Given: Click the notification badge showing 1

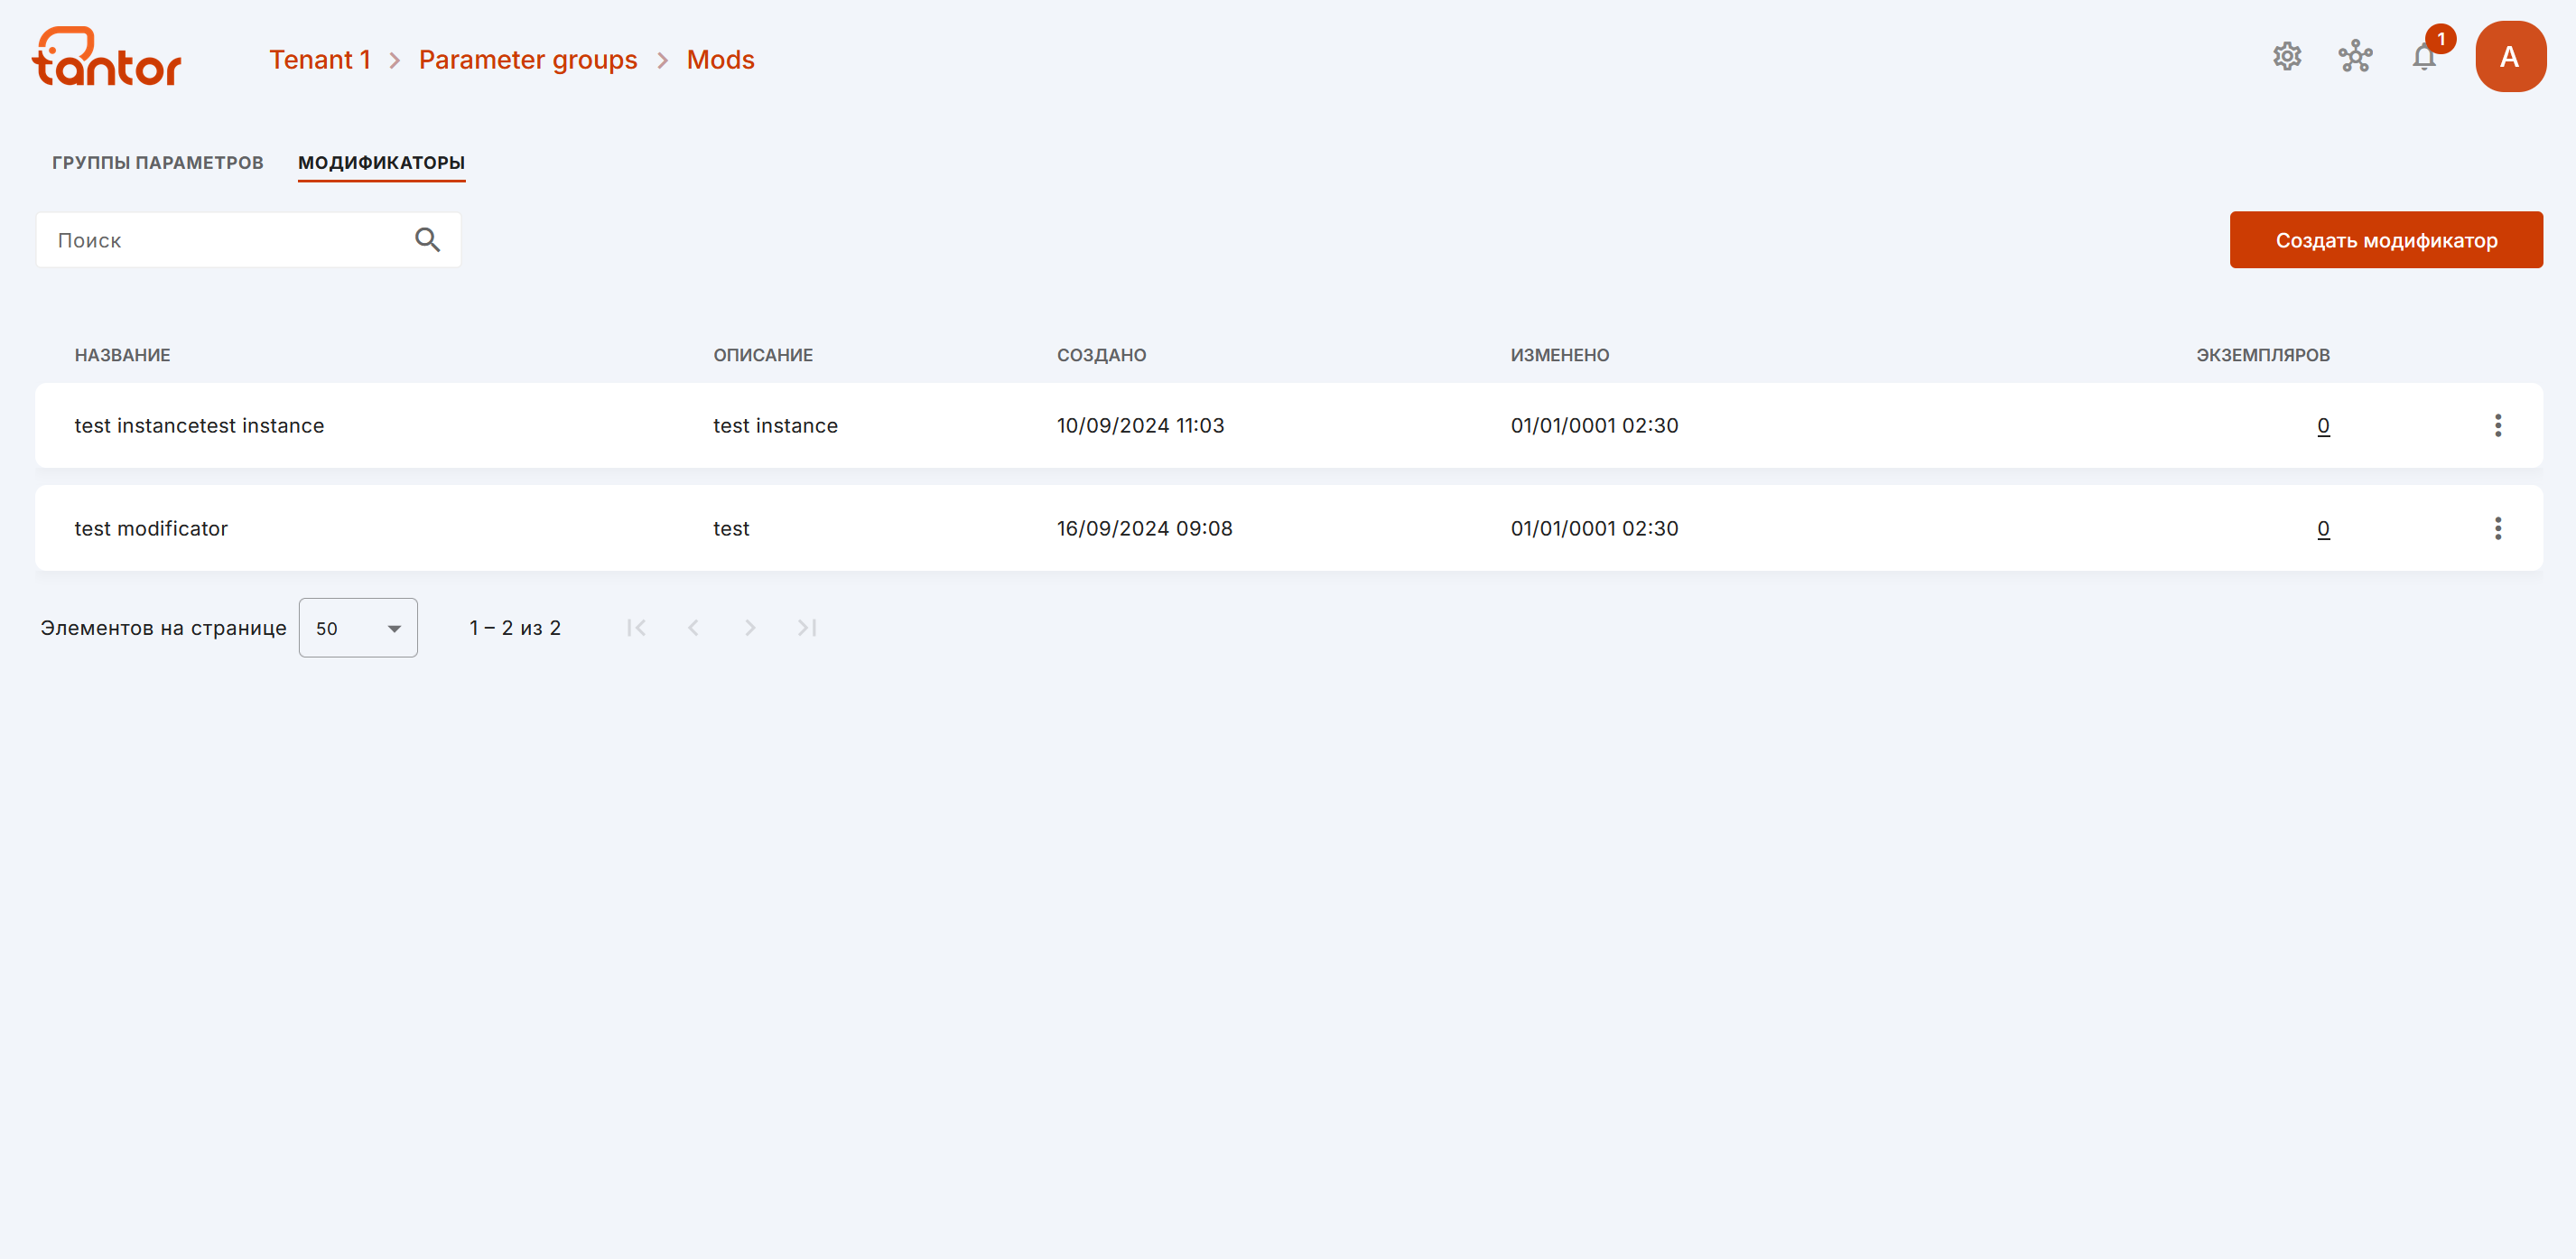Looking at the screenshot, I should (2441, 39).
